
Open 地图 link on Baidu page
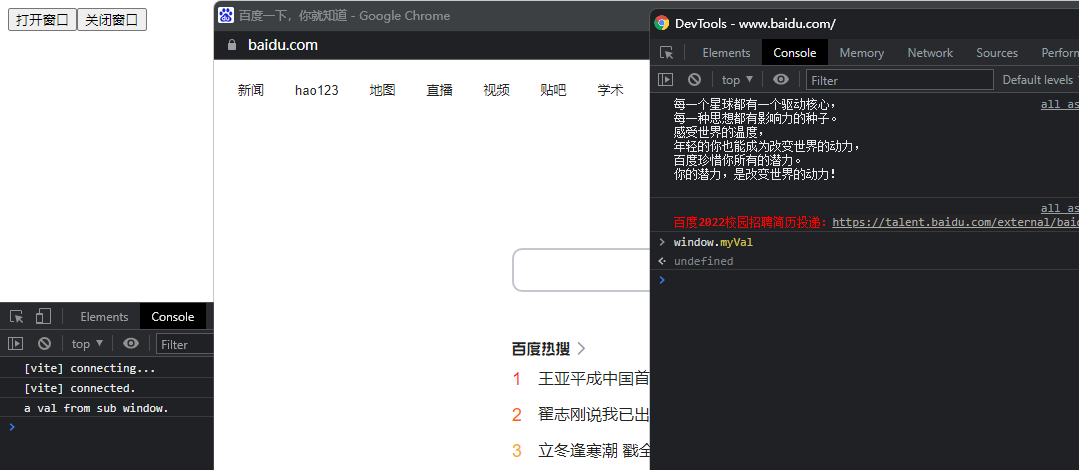[382, 90]
